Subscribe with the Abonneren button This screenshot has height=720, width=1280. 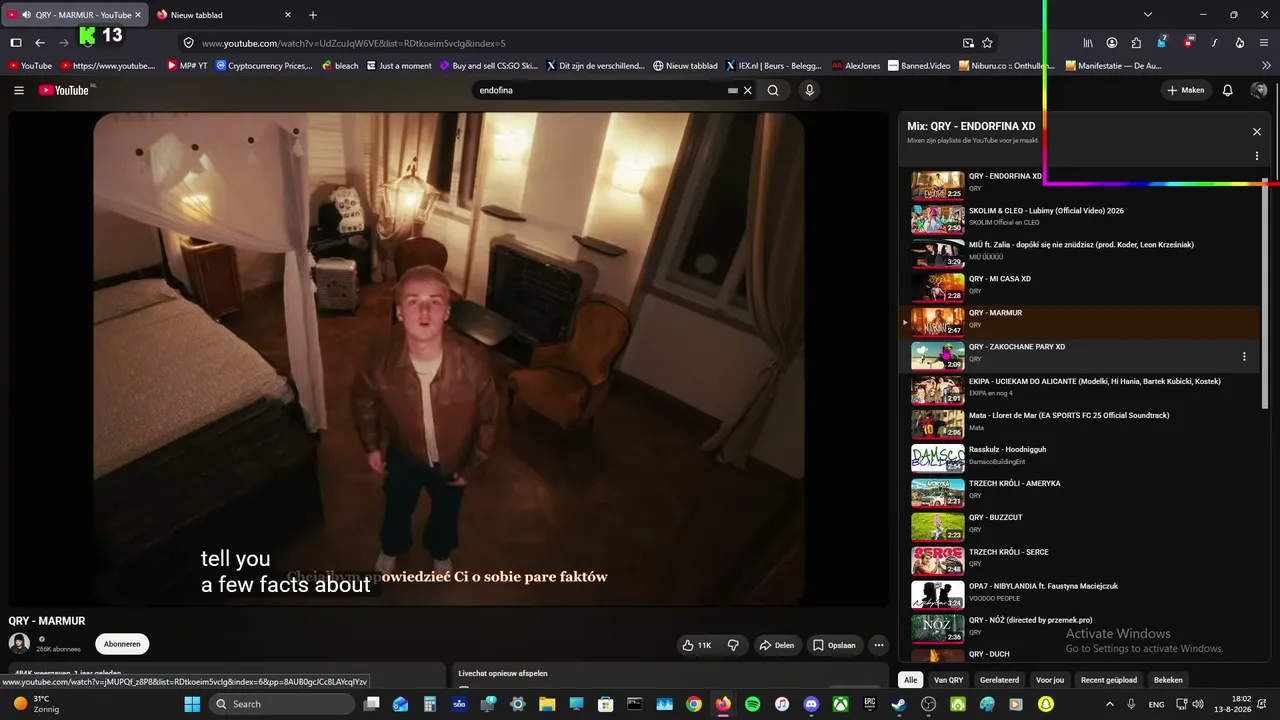[x=122, y=644]
